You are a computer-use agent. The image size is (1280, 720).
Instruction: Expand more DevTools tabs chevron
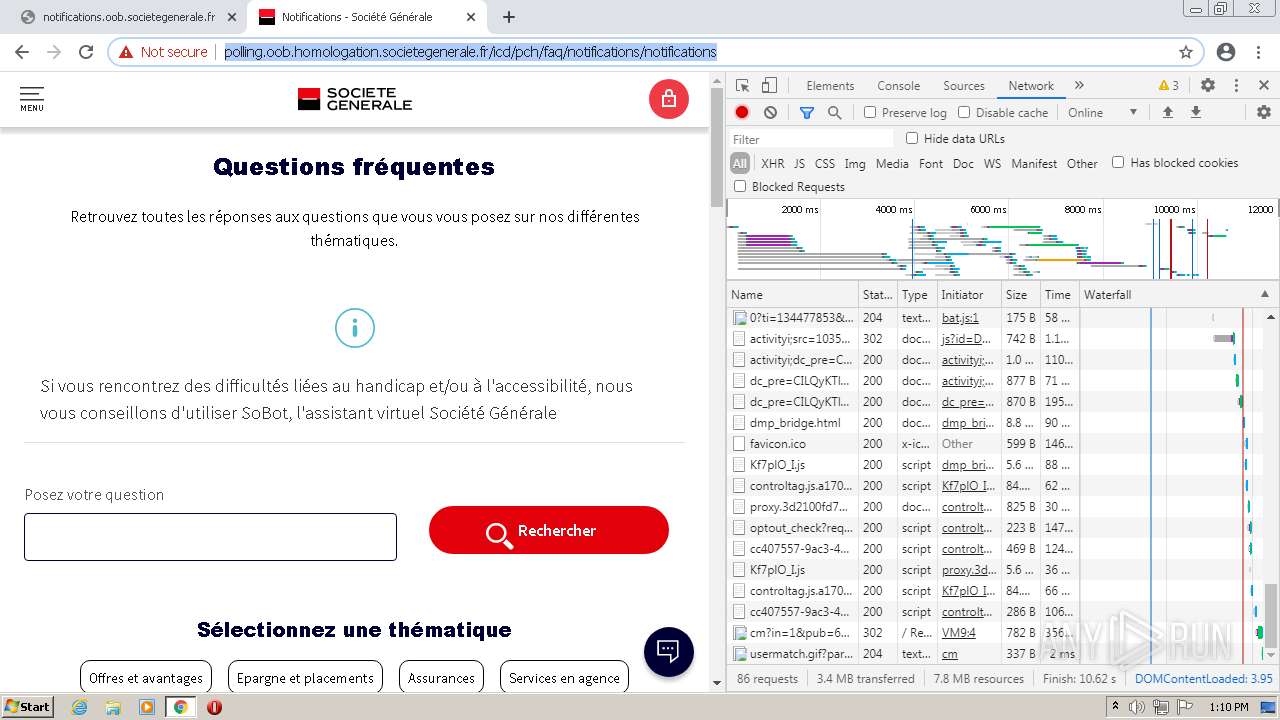click(x=1079, y=86)
